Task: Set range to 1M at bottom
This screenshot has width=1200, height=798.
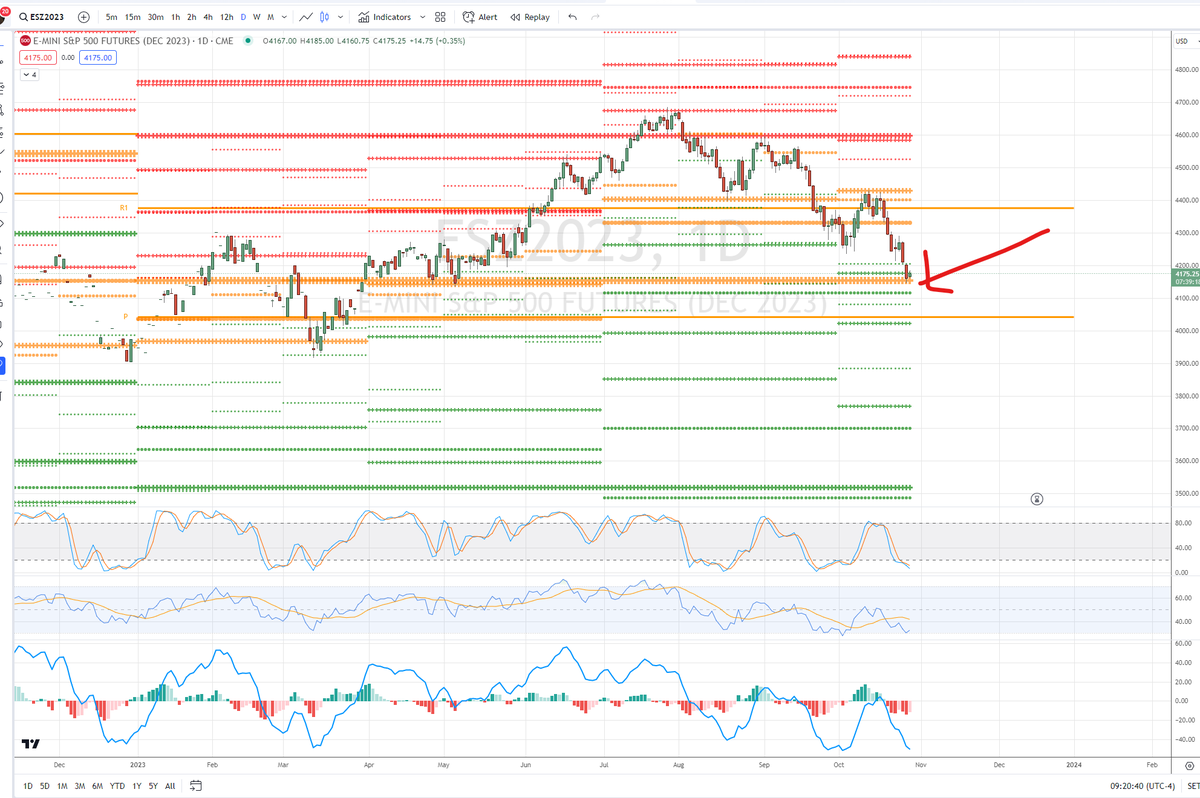Action: click(62, 786)
